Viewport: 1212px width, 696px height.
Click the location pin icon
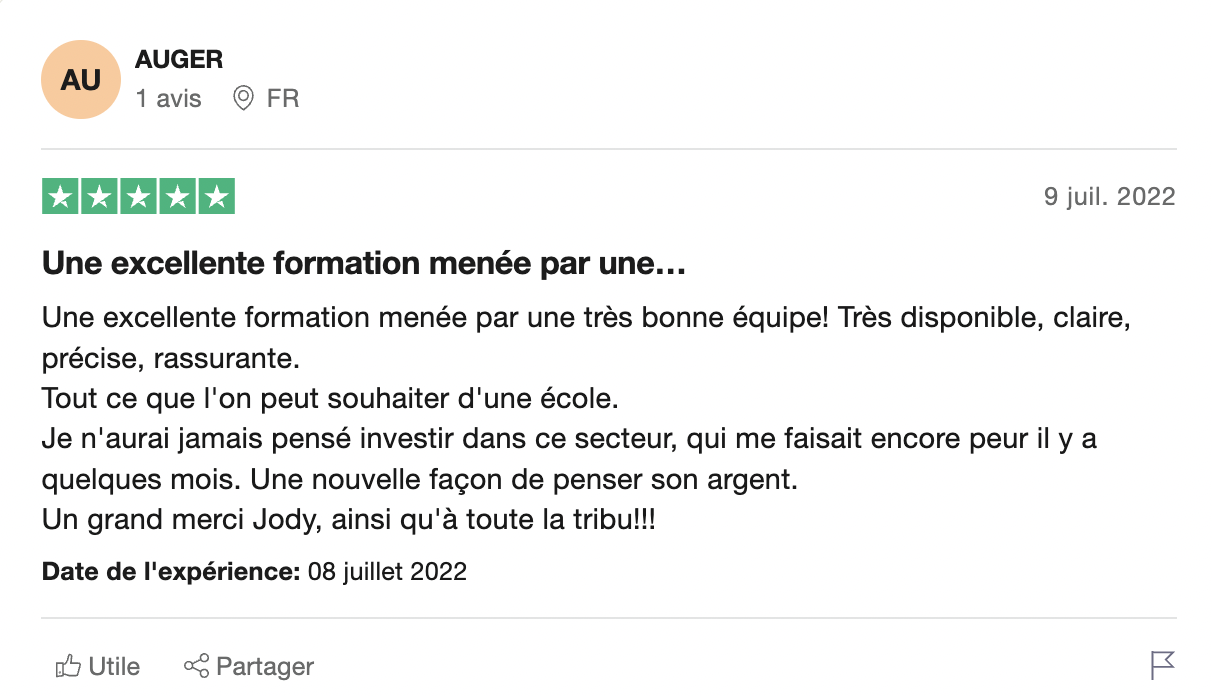tap(243, 99)
